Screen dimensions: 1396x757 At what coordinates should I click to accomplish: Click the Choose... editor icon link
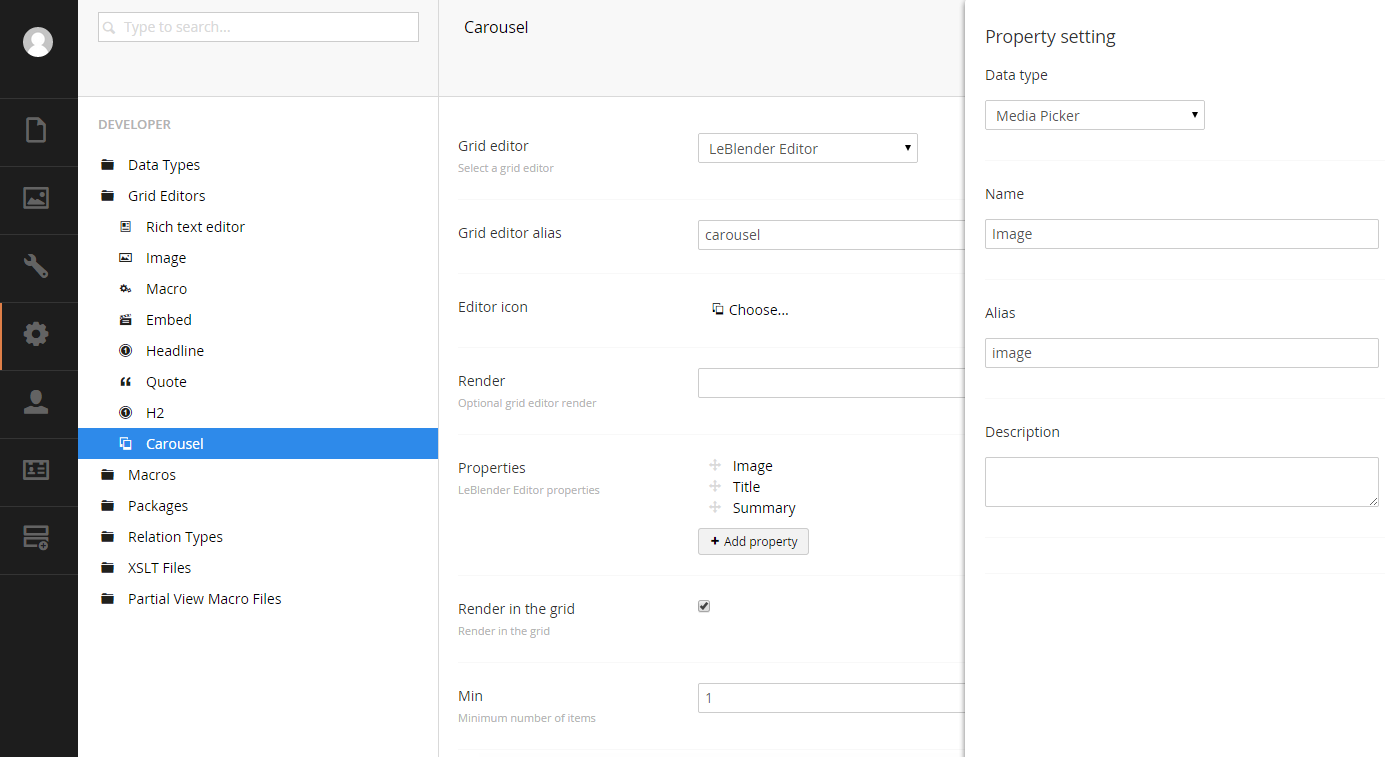pos(758,310)
